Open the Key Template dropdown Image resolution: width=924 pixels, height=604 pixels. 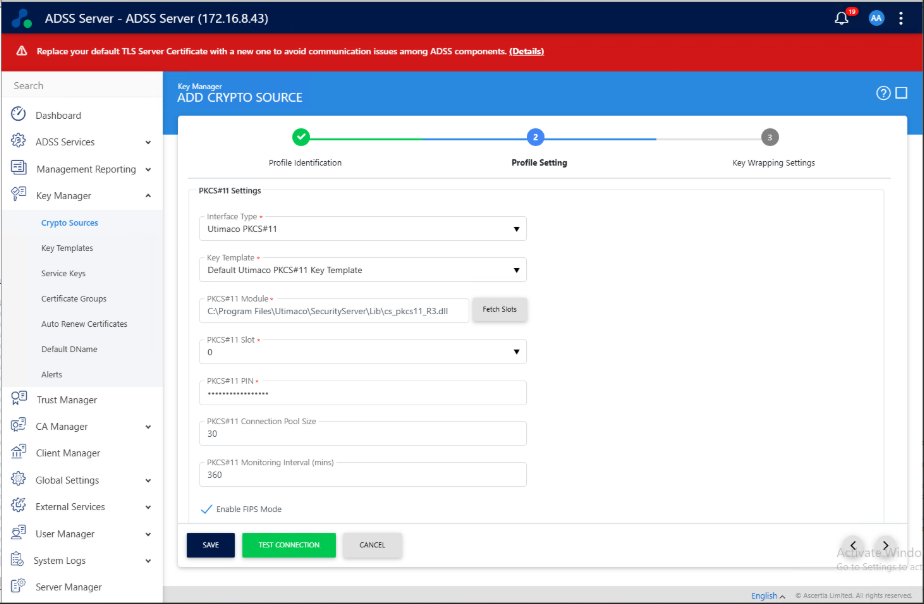click(x=362, y=270)
